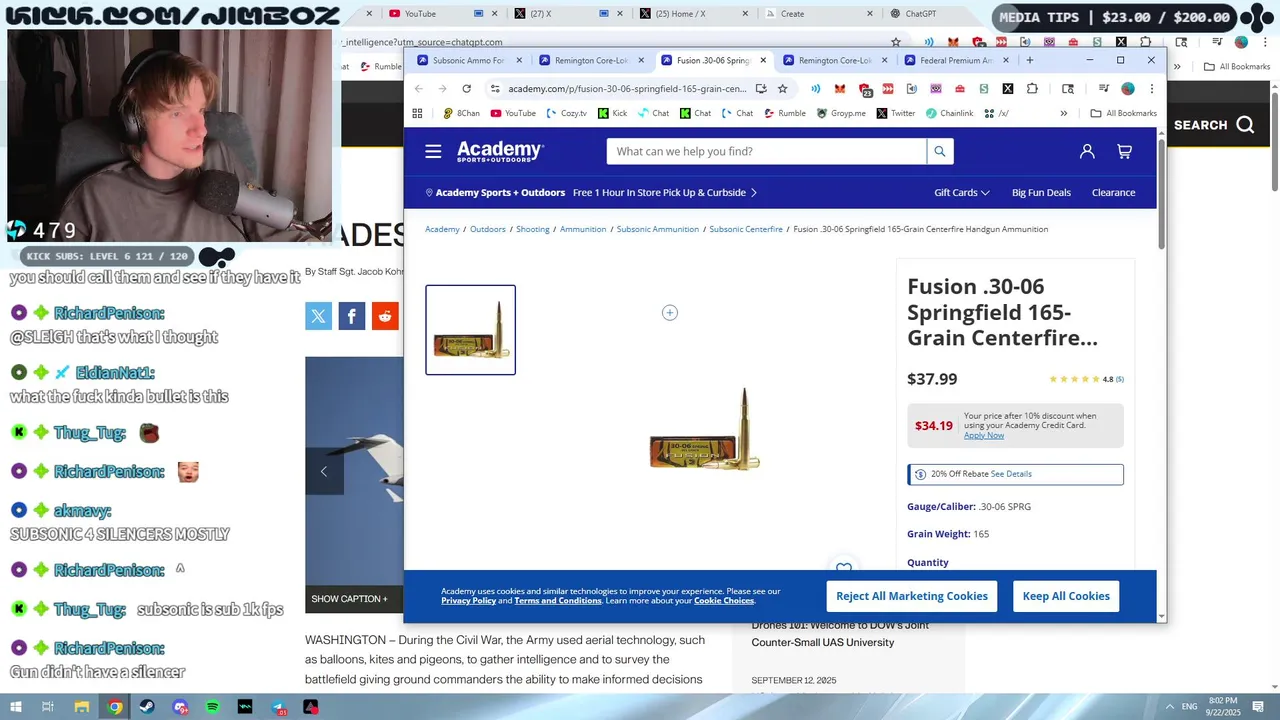Open Task View on the taskbar
The height and width of the screenshot is (720, 1280).
(48, 707)
